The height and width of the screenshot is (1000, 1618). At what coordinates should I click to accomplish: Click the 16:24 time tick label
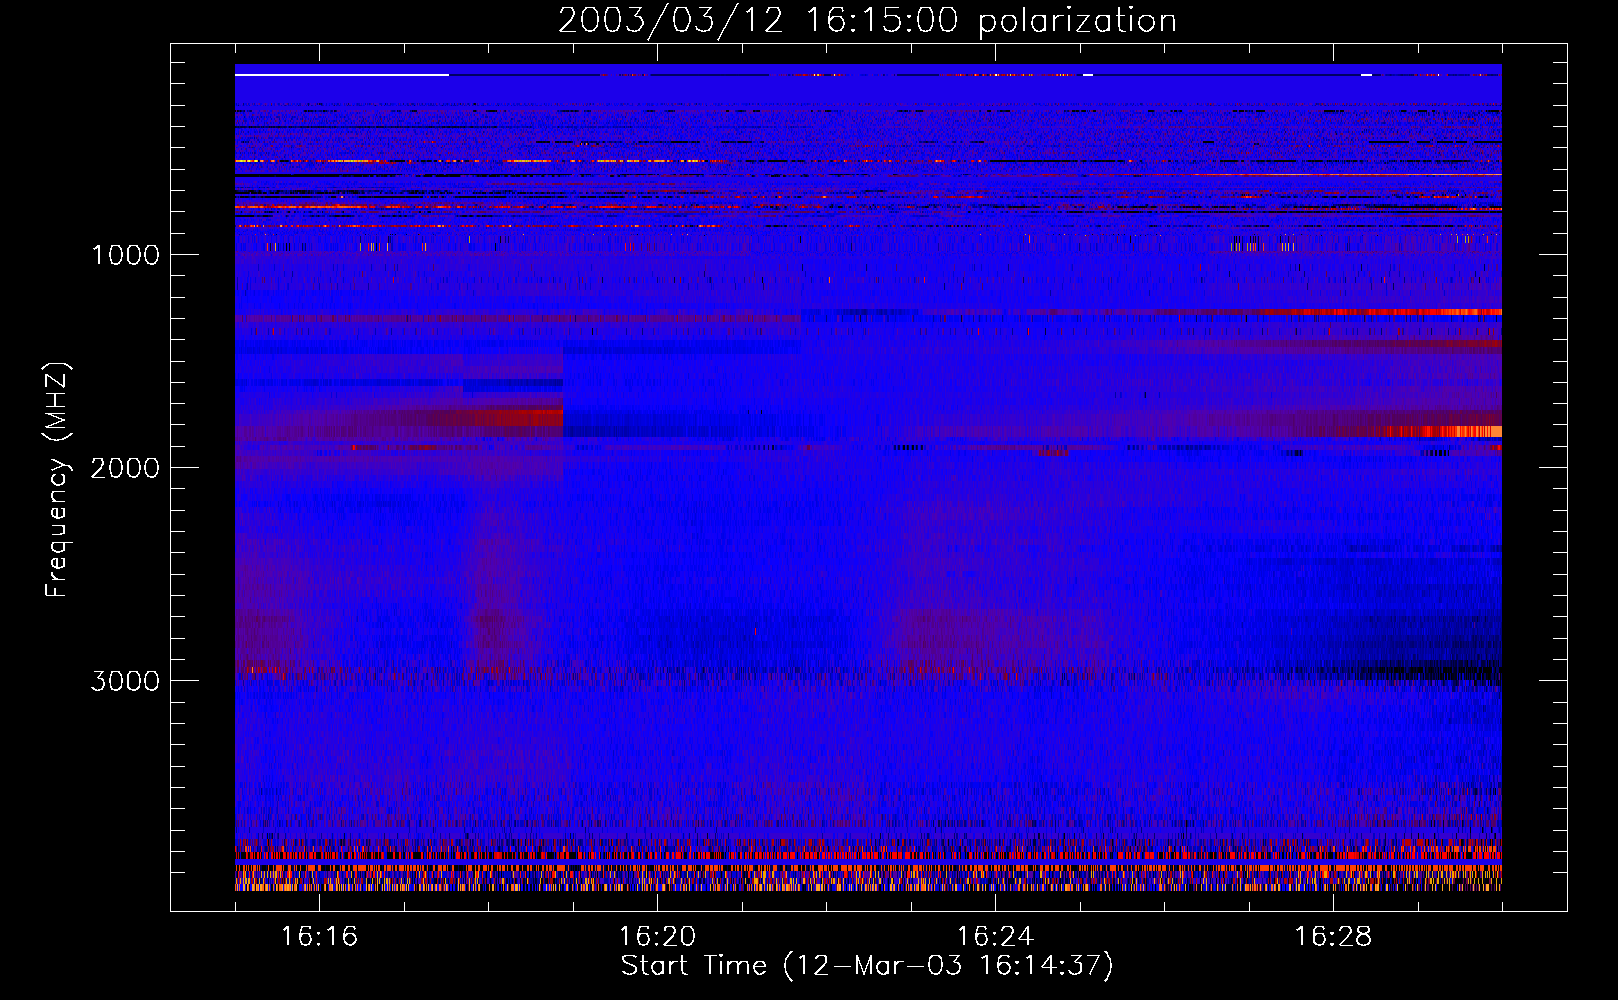[995, 936]
